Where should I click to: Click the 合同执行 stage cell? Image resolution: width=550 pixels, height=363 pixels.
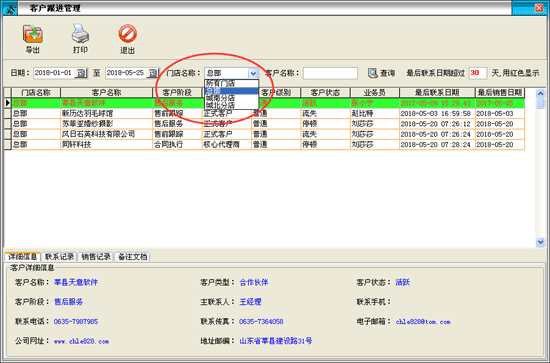tap(177, 144)
